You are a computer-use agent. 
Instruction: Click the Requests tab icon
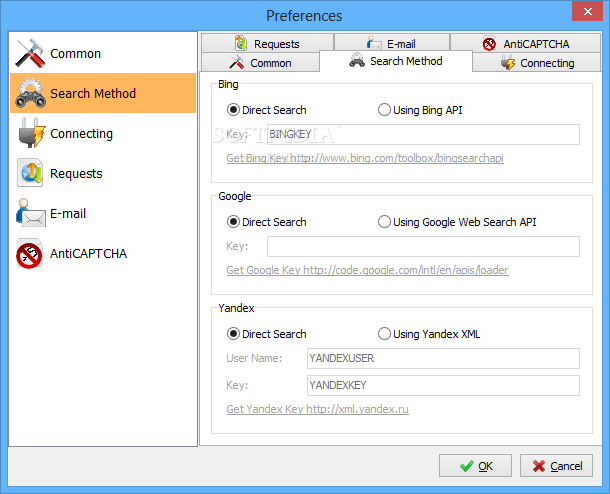[x=241, y=43]
